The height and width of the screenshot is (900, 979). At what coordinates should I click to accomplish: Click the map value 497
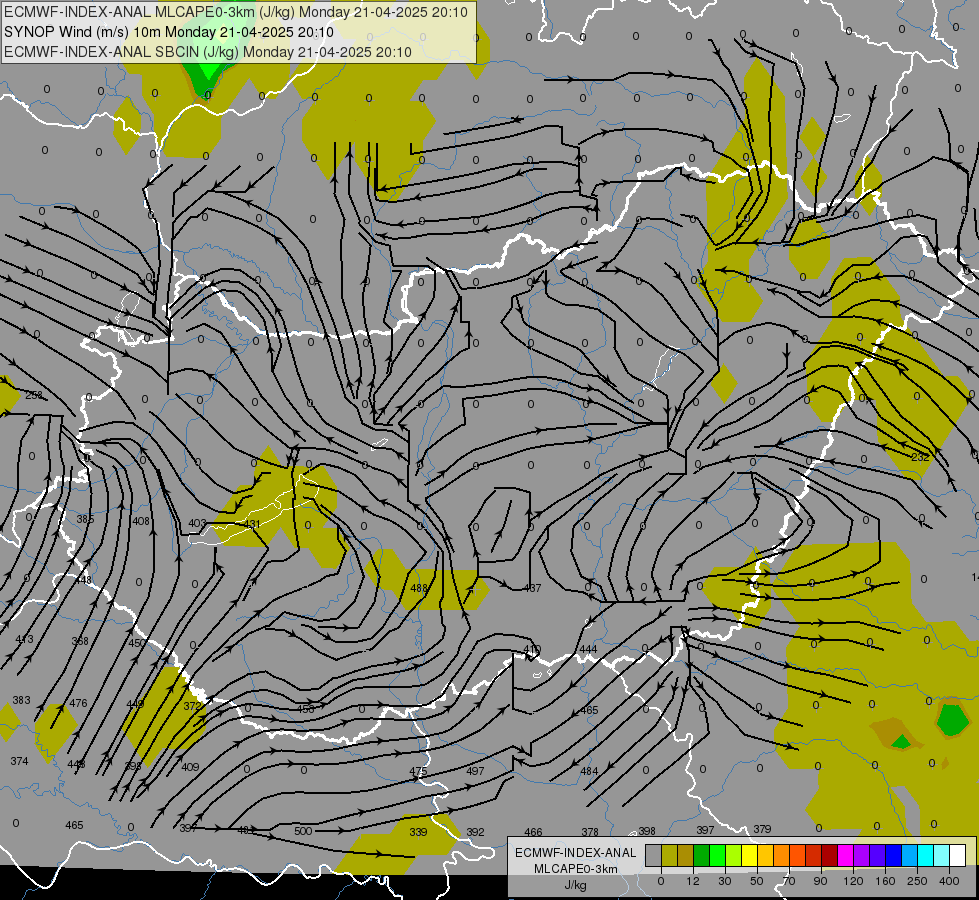tap(475, 771)
